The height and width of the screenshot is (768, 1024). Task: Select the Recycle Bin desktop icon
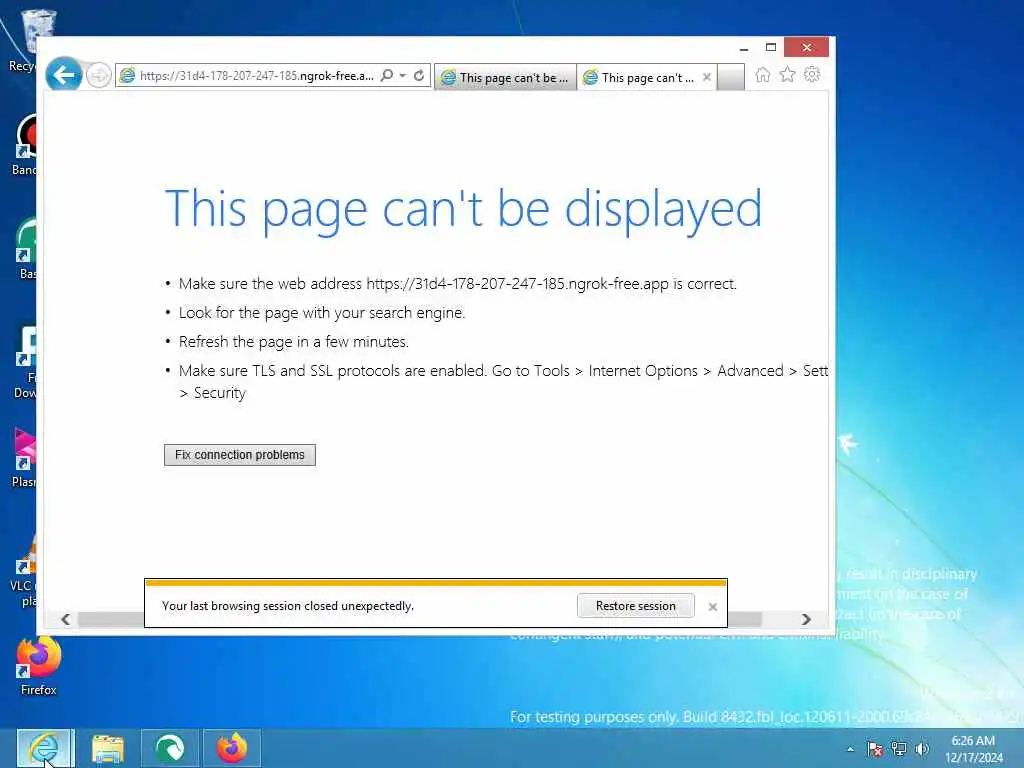[x=26, y=40]
